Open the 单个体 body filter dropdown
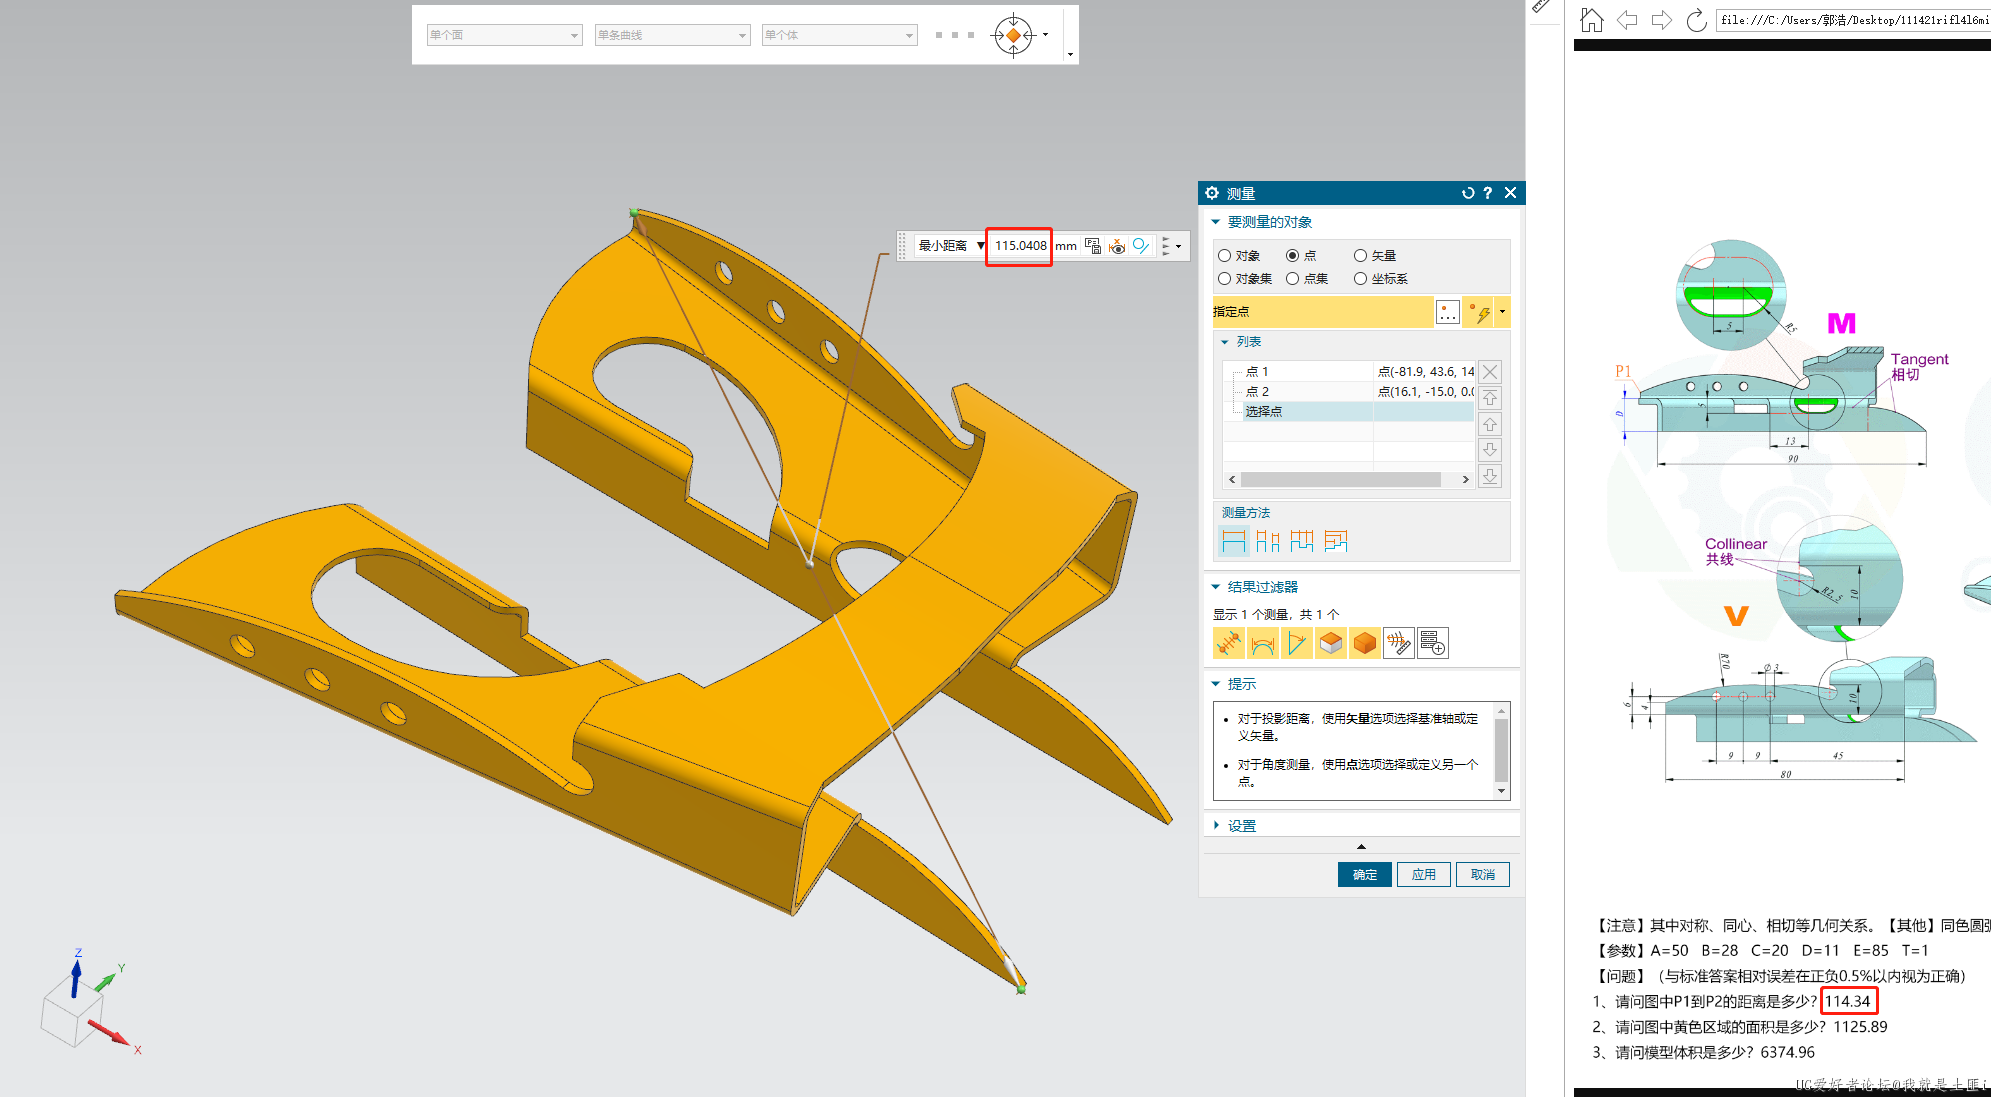 [839, 35]
